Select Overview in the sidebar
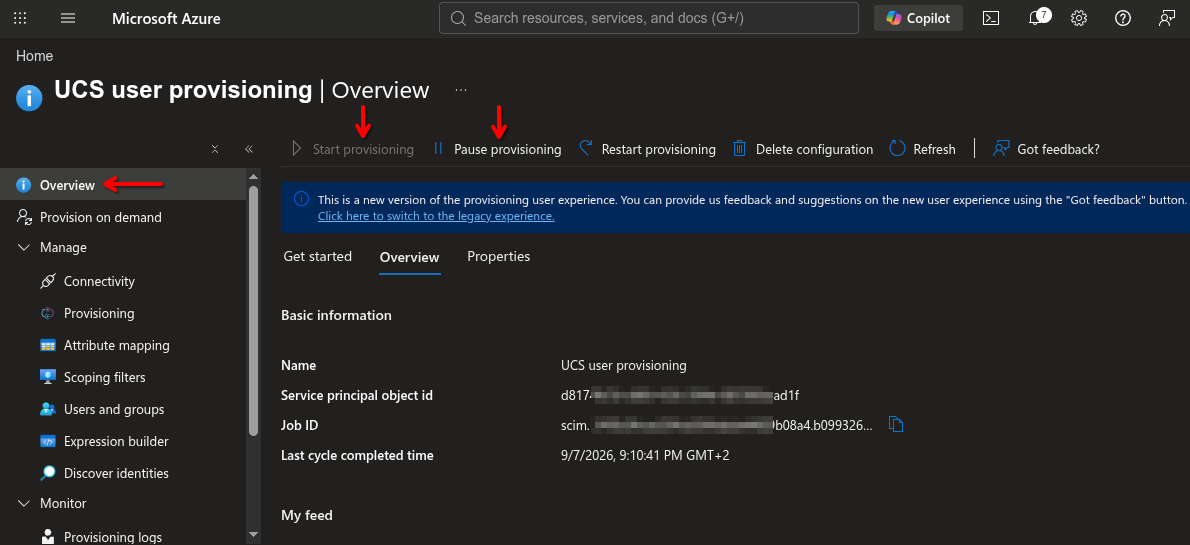 click(x=123, y=185)
